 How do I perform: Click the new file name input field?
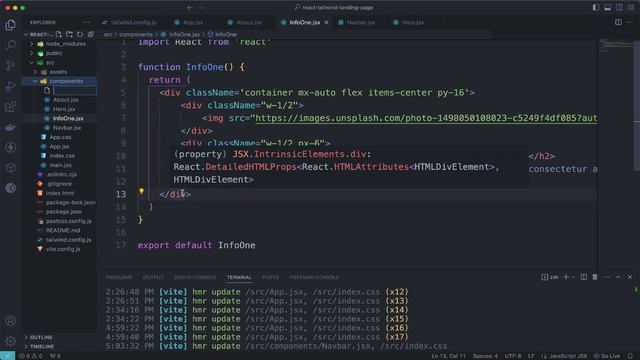pos(75,90)
